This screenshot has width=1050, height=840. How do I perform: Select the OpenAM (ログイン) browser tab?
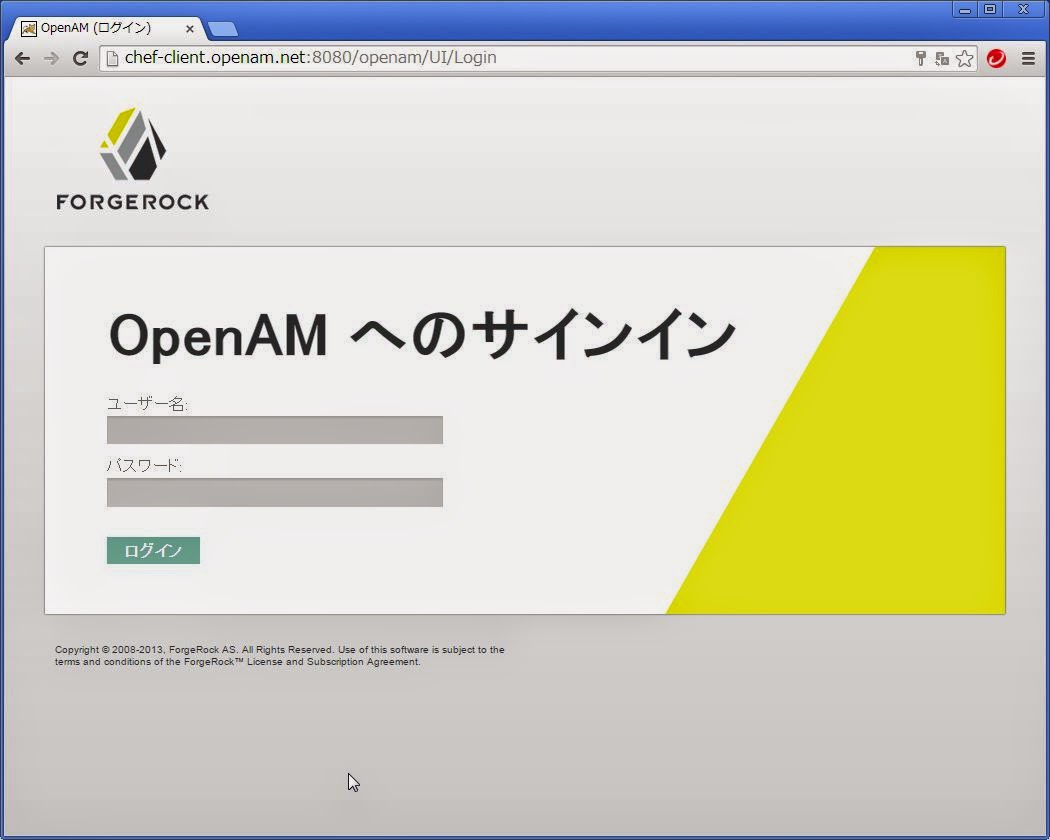point(100,29)
